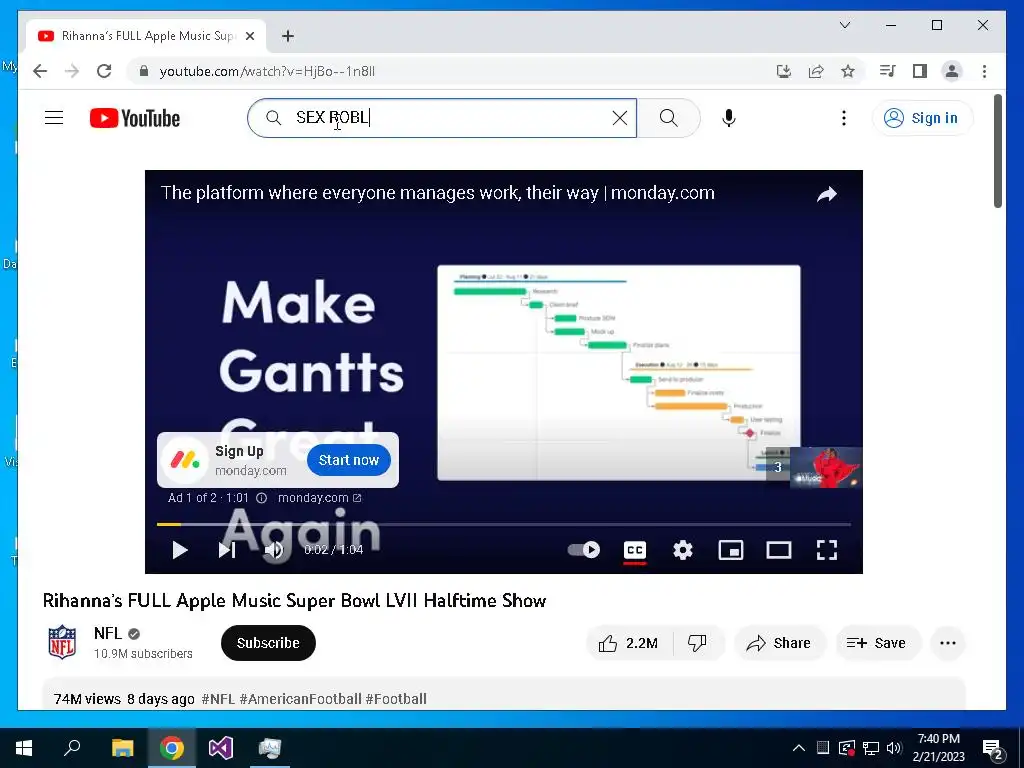Screen dimensions: 1024x768
Task: Click the address bar URL
Action: (267, 71)
